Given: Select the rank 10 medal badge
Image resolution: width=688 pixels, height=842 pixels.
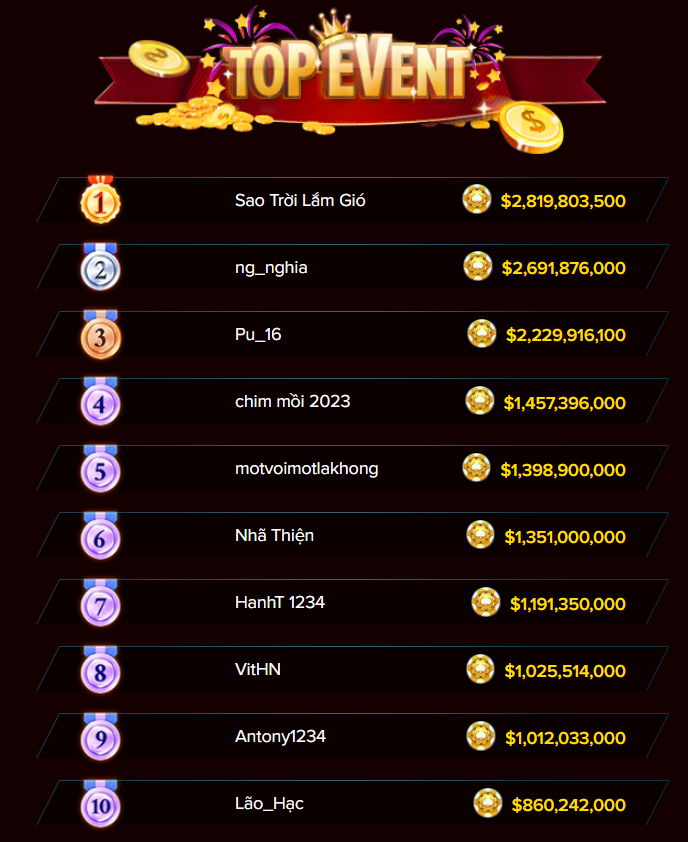Looking at the screenshot, I should (100, 804).
